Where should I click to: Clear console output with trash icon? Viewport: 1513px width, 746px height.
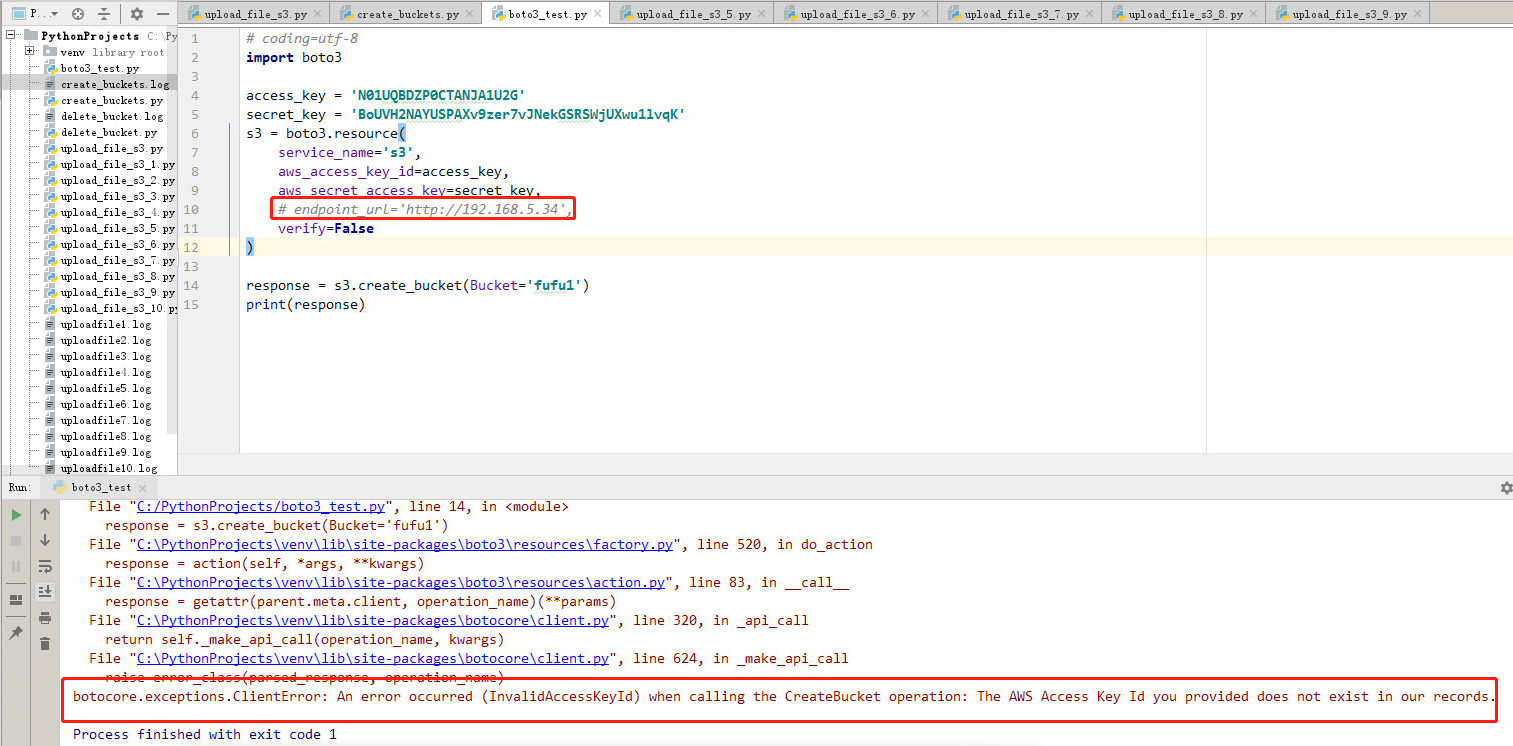pos(45,644)
